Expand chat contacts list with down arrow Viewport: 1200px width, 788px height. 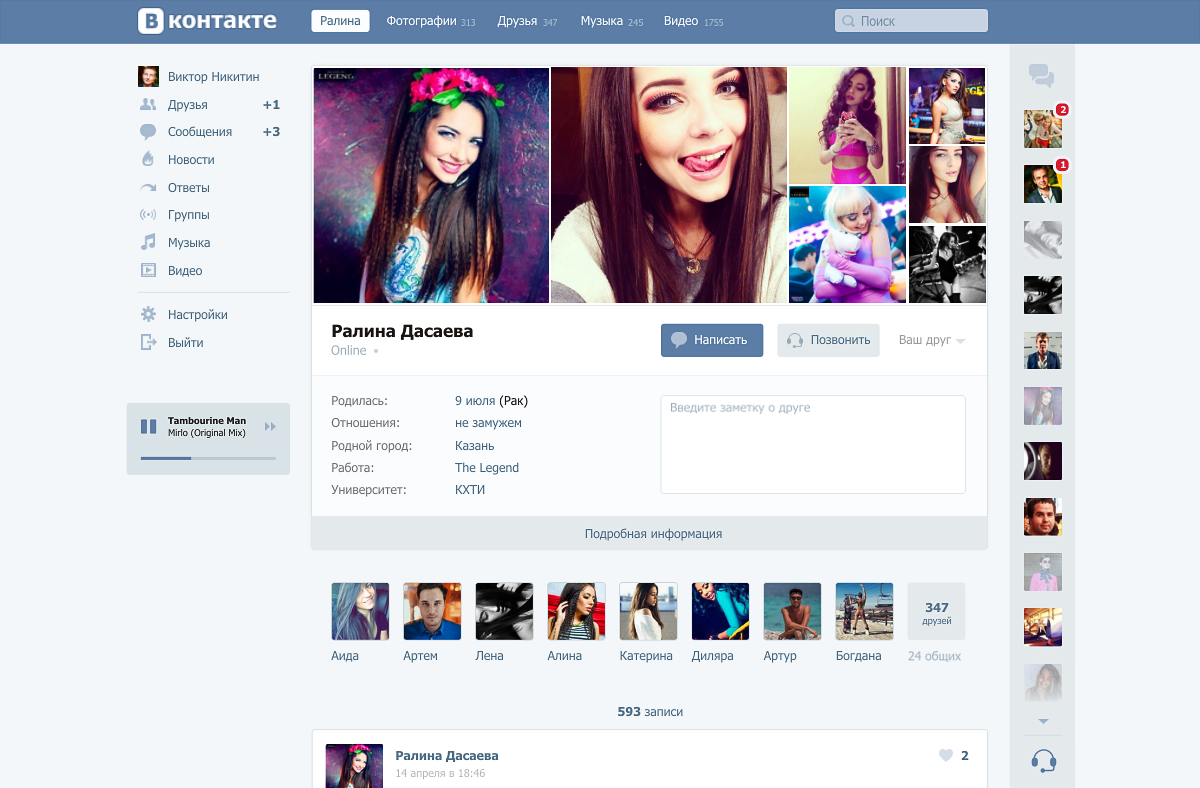1043,721
